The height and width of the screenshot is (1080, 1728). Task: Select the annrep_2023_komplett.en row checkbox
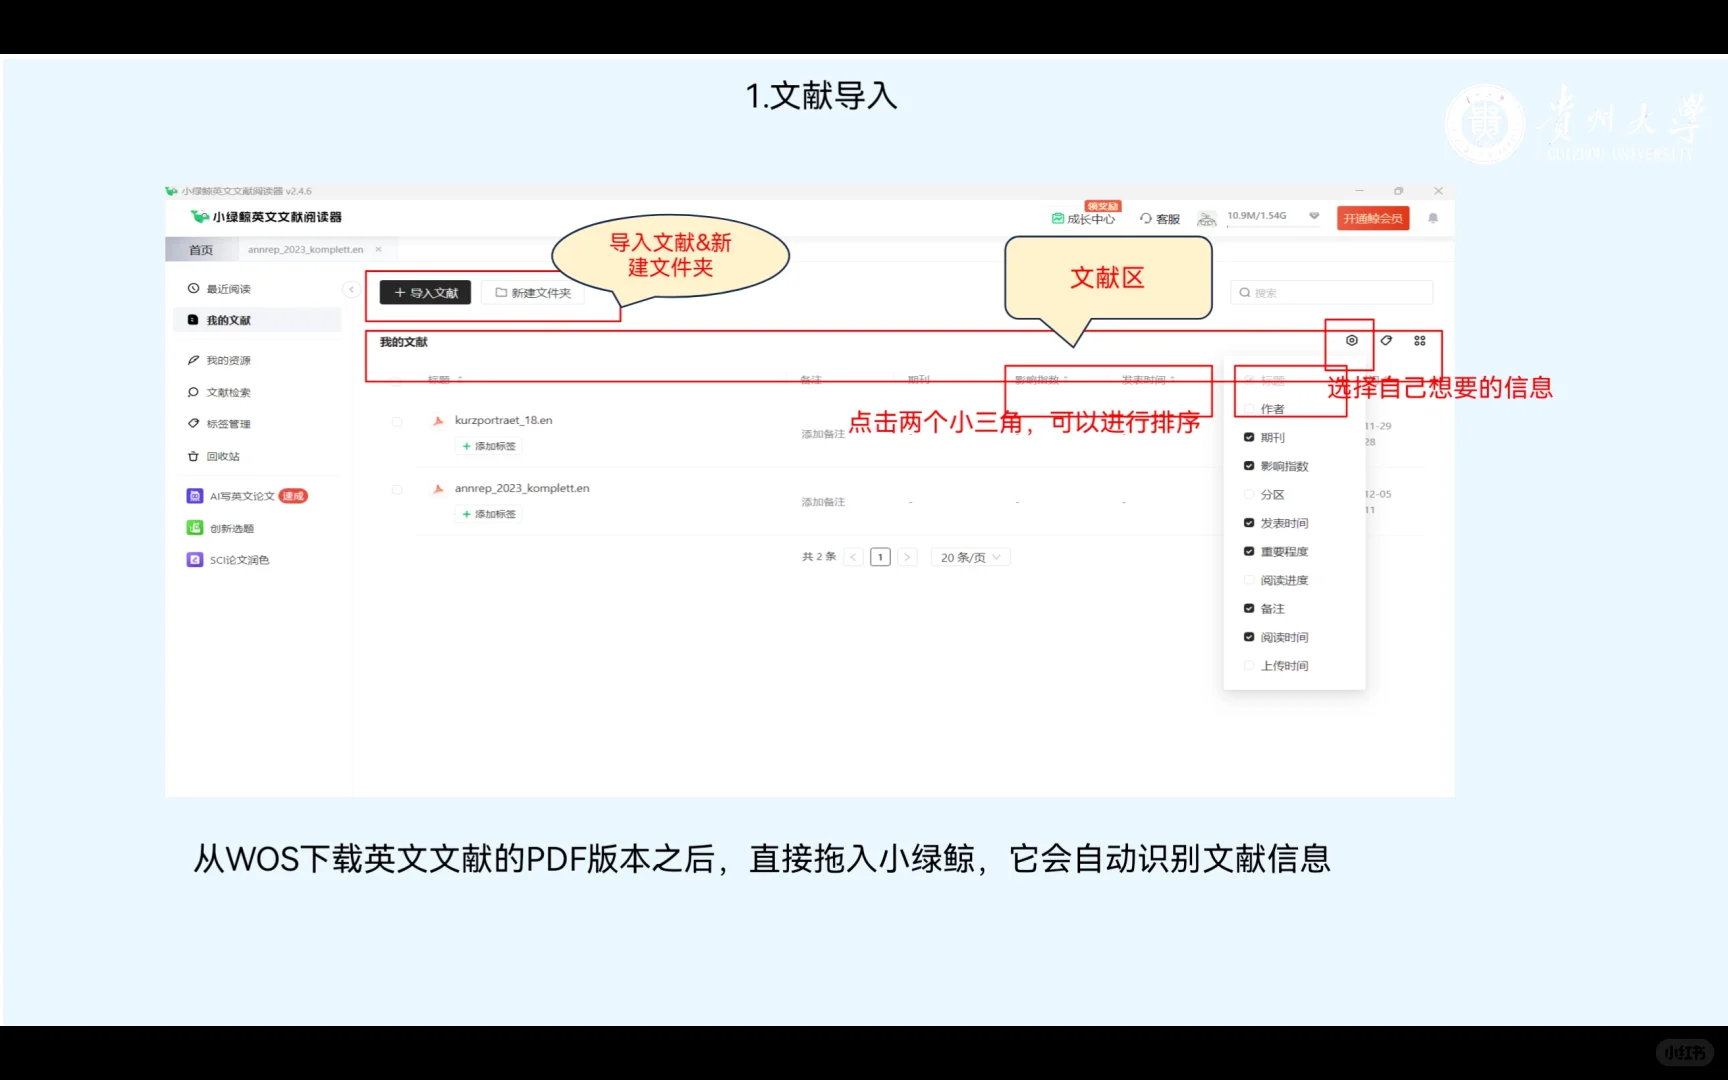pyautogui.click(x=397, y=490)
